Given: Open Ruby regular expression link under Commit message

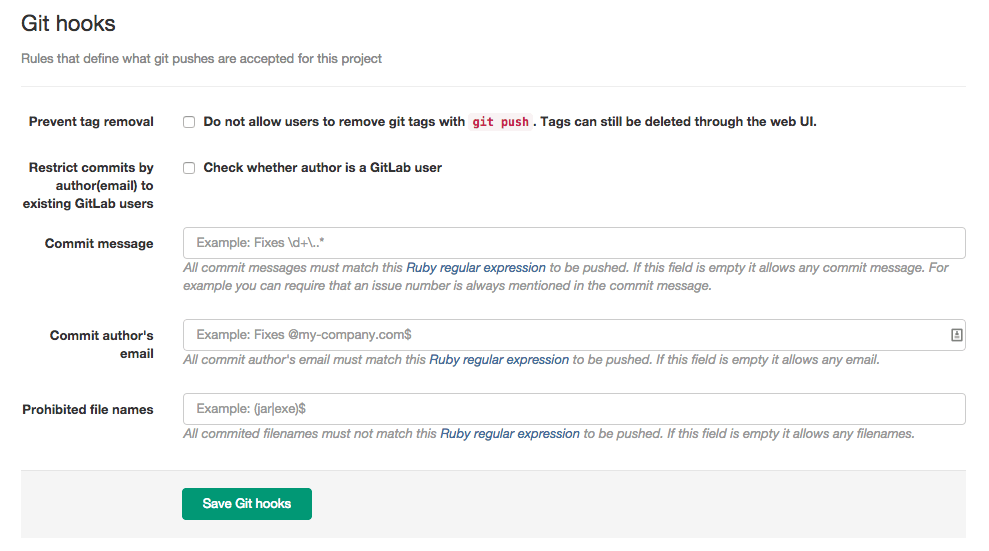Looking at the screenshot, I should [476, 268].
